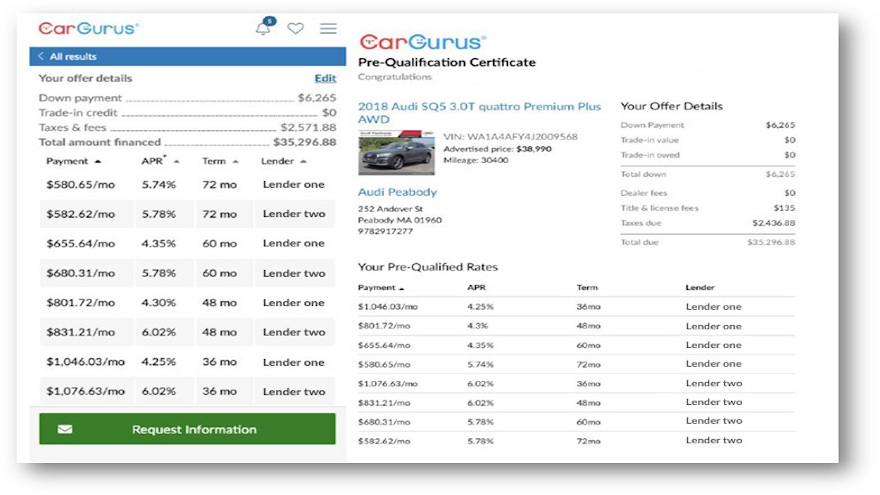This screenshot has height=495, width=880.
Task: Open the notifications bell icon
Action: click(x=264, y=28)
